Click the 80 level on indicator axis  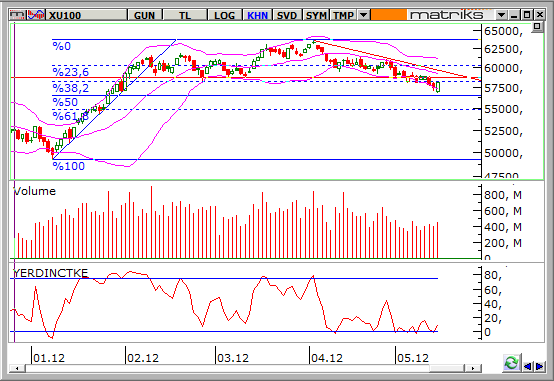(x=493, y=275)
